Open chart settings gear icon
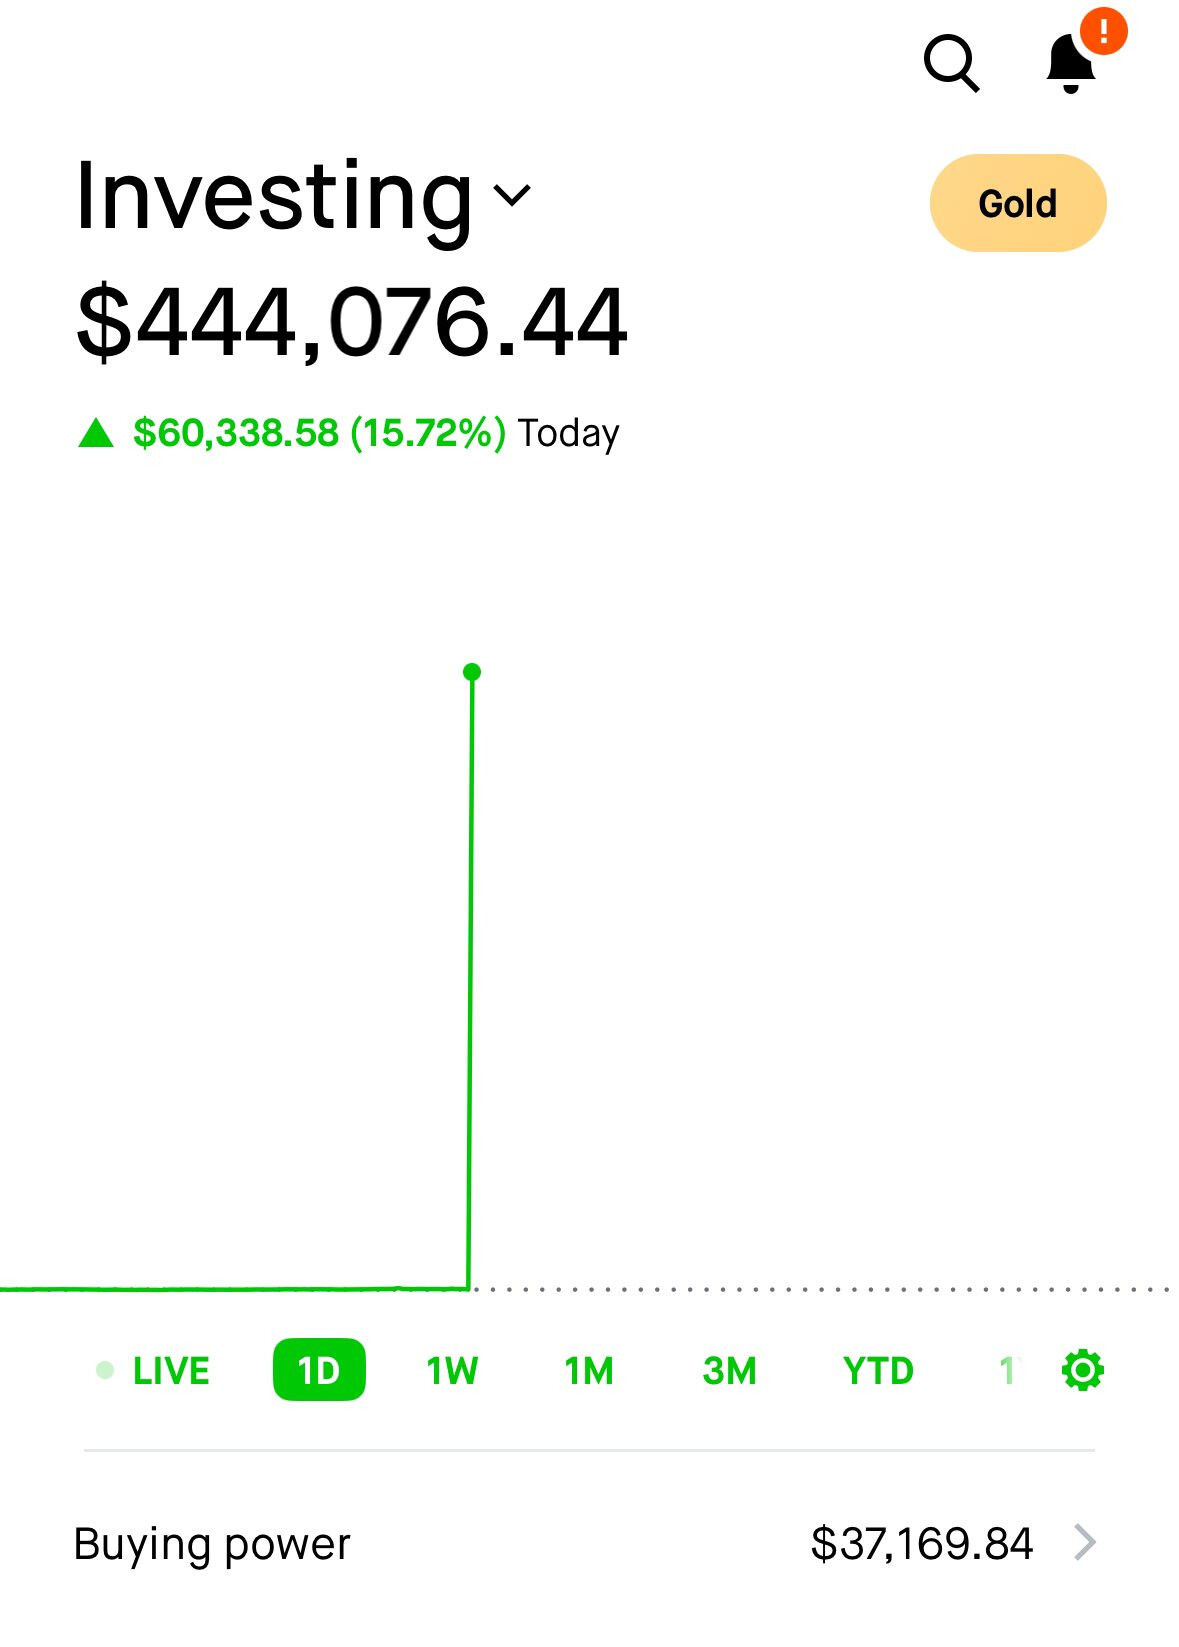The height and width of the screenshot is (1647, 1179). pos(1082,1370)
